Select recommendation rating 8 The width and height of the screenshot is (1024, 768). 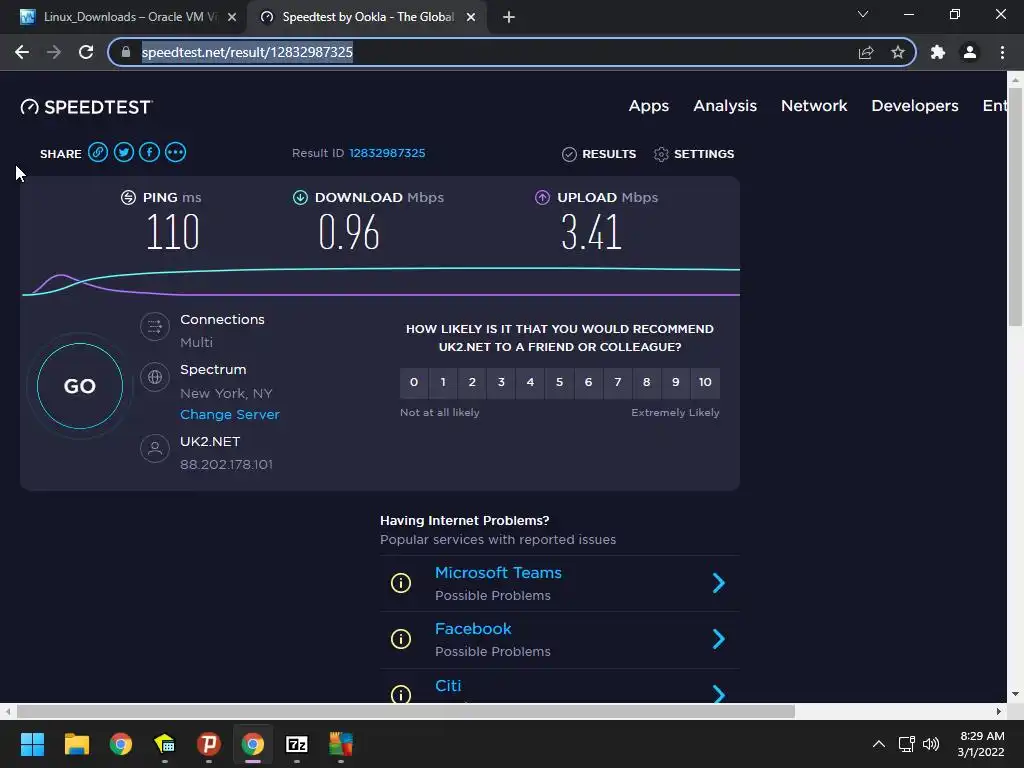tap(647, 383)
